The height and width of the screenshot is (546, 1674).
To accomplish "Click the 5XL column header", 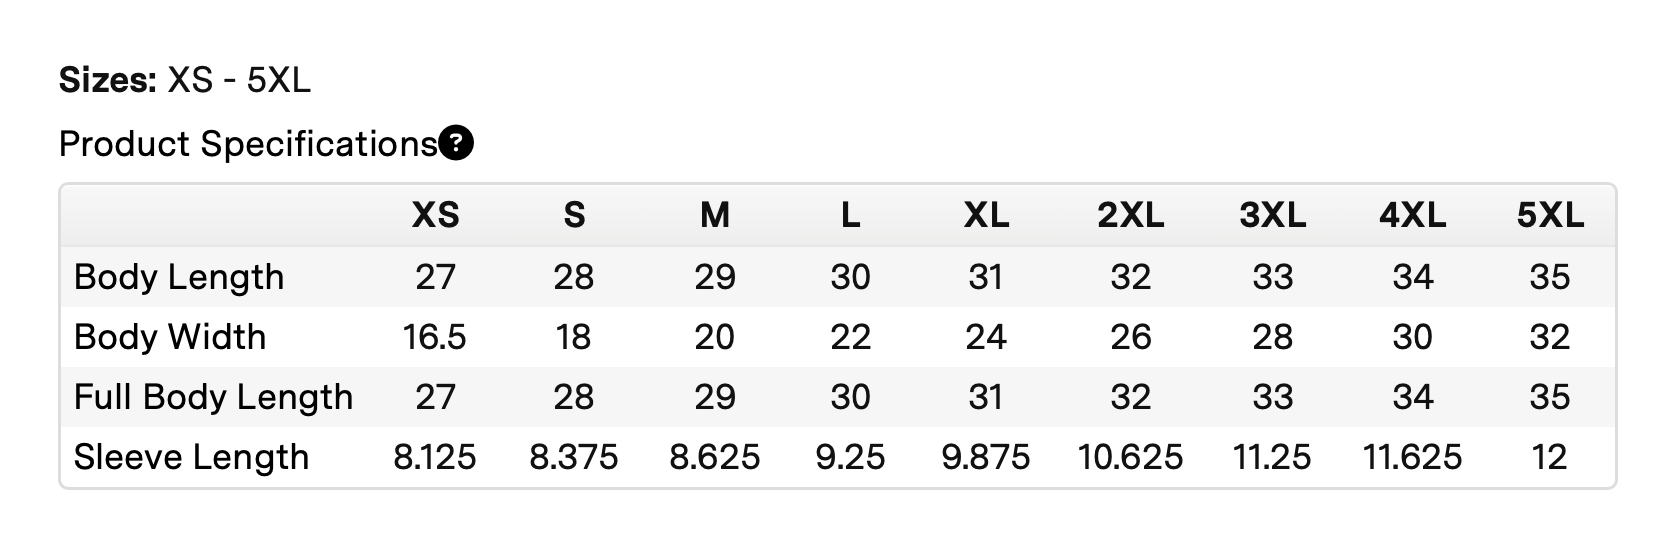I will click(x=1550, y=215).
